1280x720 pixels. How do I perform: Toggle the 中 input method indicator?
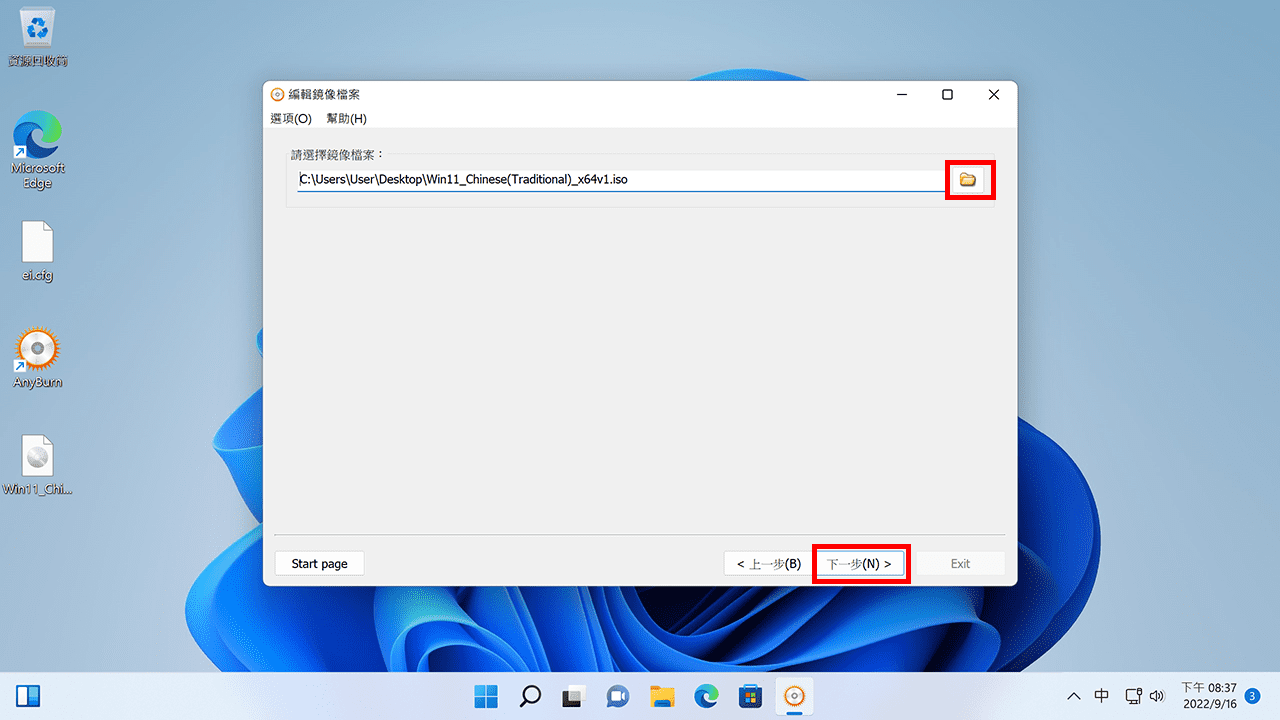coord(1101,696)
